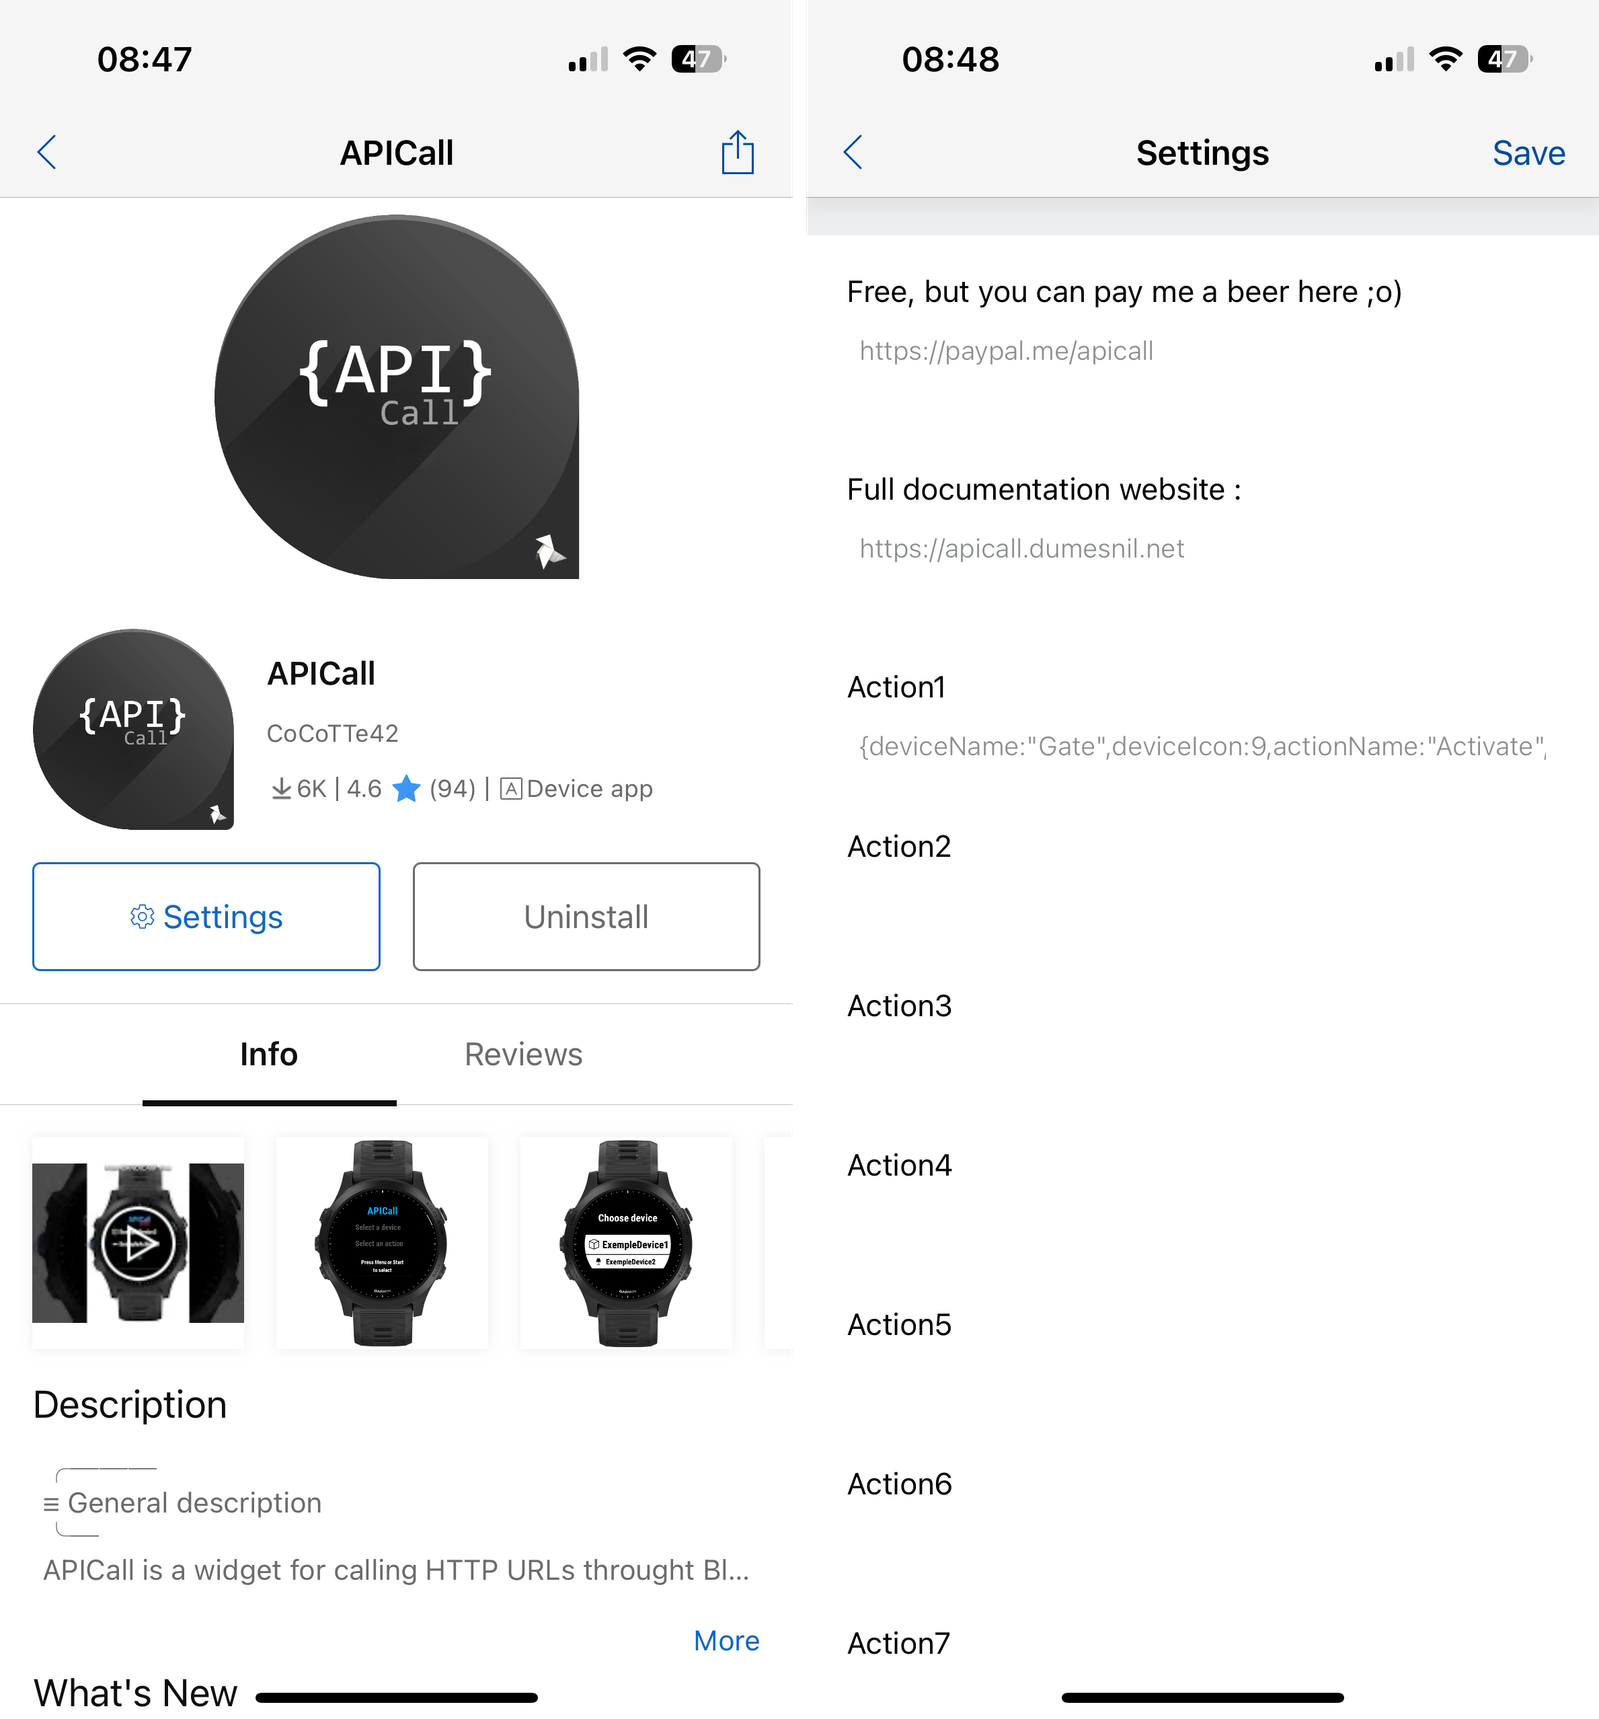Tap the Device app type icon

tap(511, 789)
